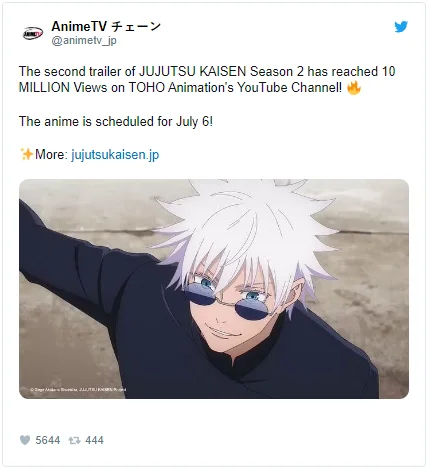
Task: Select the July 6 schedule sentence
Action: pos(116,121)
